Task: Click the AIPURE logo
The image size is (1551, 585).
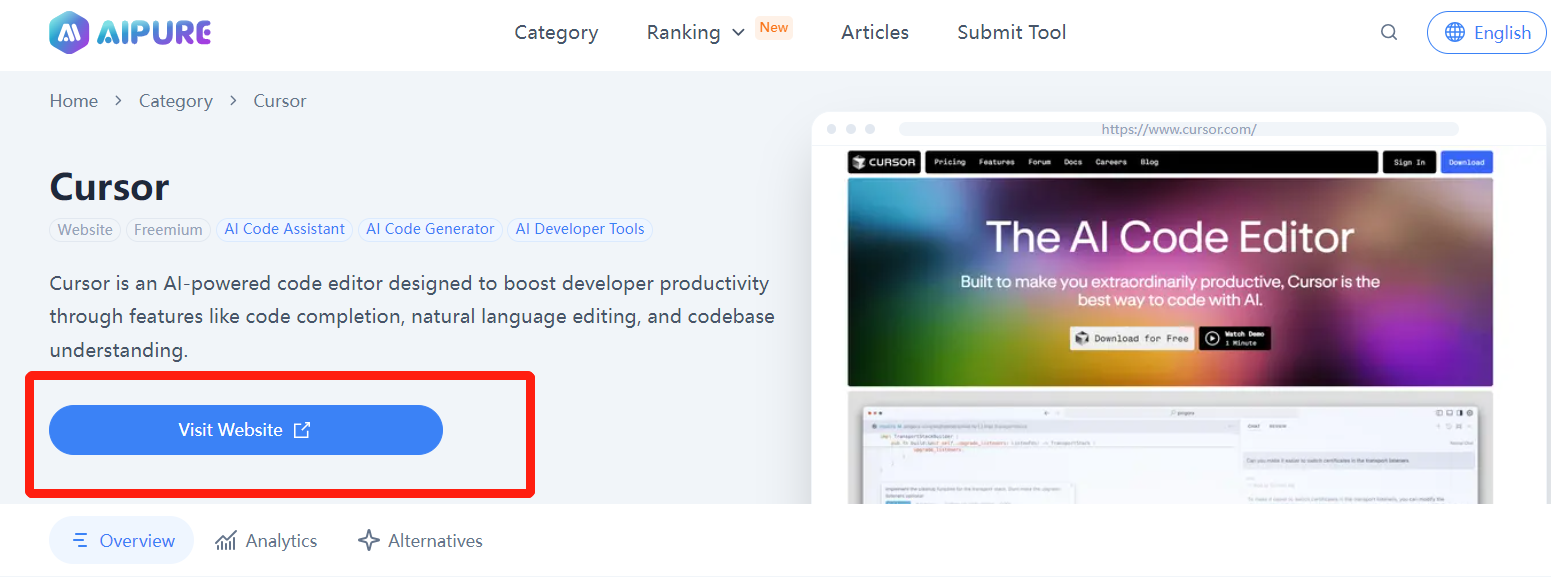Action: pos(130,33)
